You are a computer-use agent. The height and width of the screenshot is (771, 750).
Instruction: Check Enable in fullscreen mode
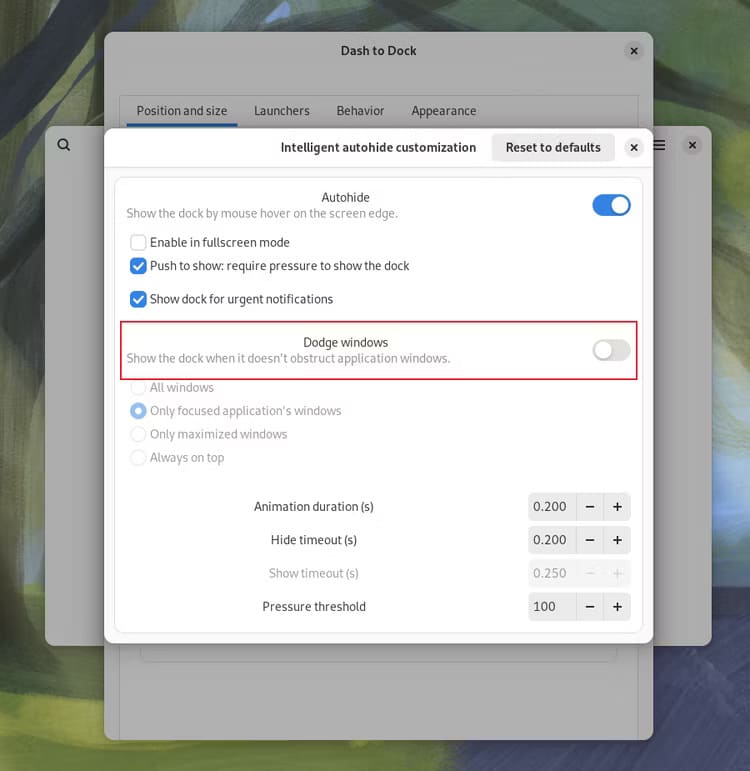pos(138,242)
